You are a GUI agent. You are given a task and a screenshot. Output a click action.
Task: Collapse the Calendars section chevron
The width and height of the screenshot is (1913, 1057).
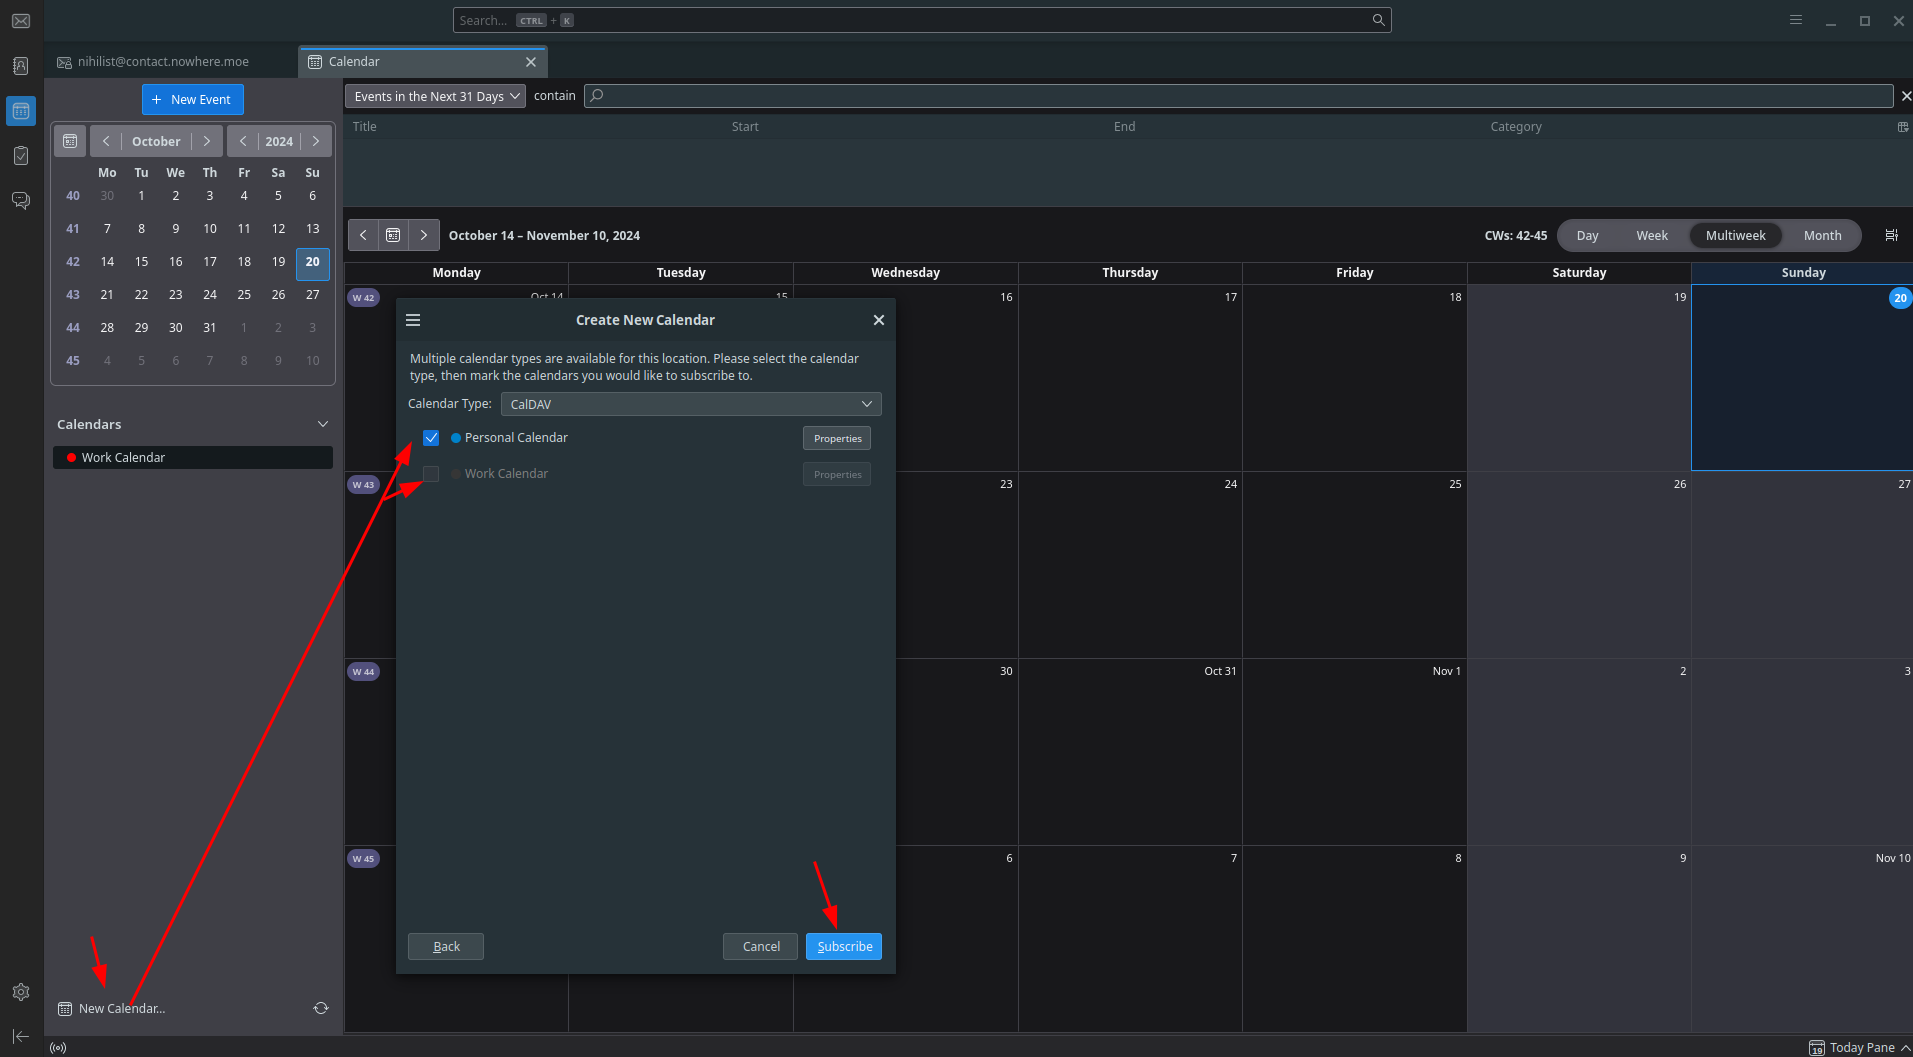click(x=323, y=424)
